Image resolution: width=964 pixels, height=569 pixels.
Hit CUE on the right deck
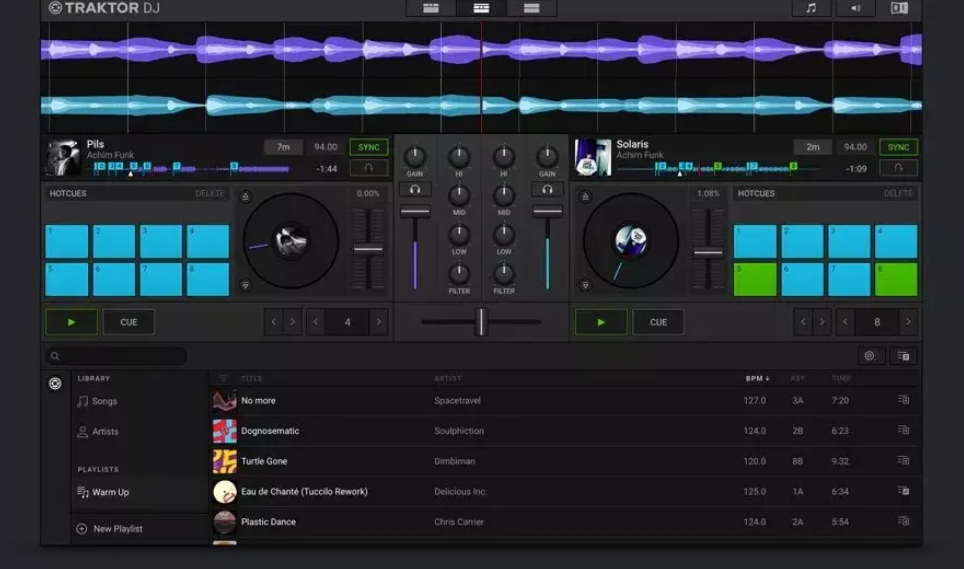(x=658, y=322)
